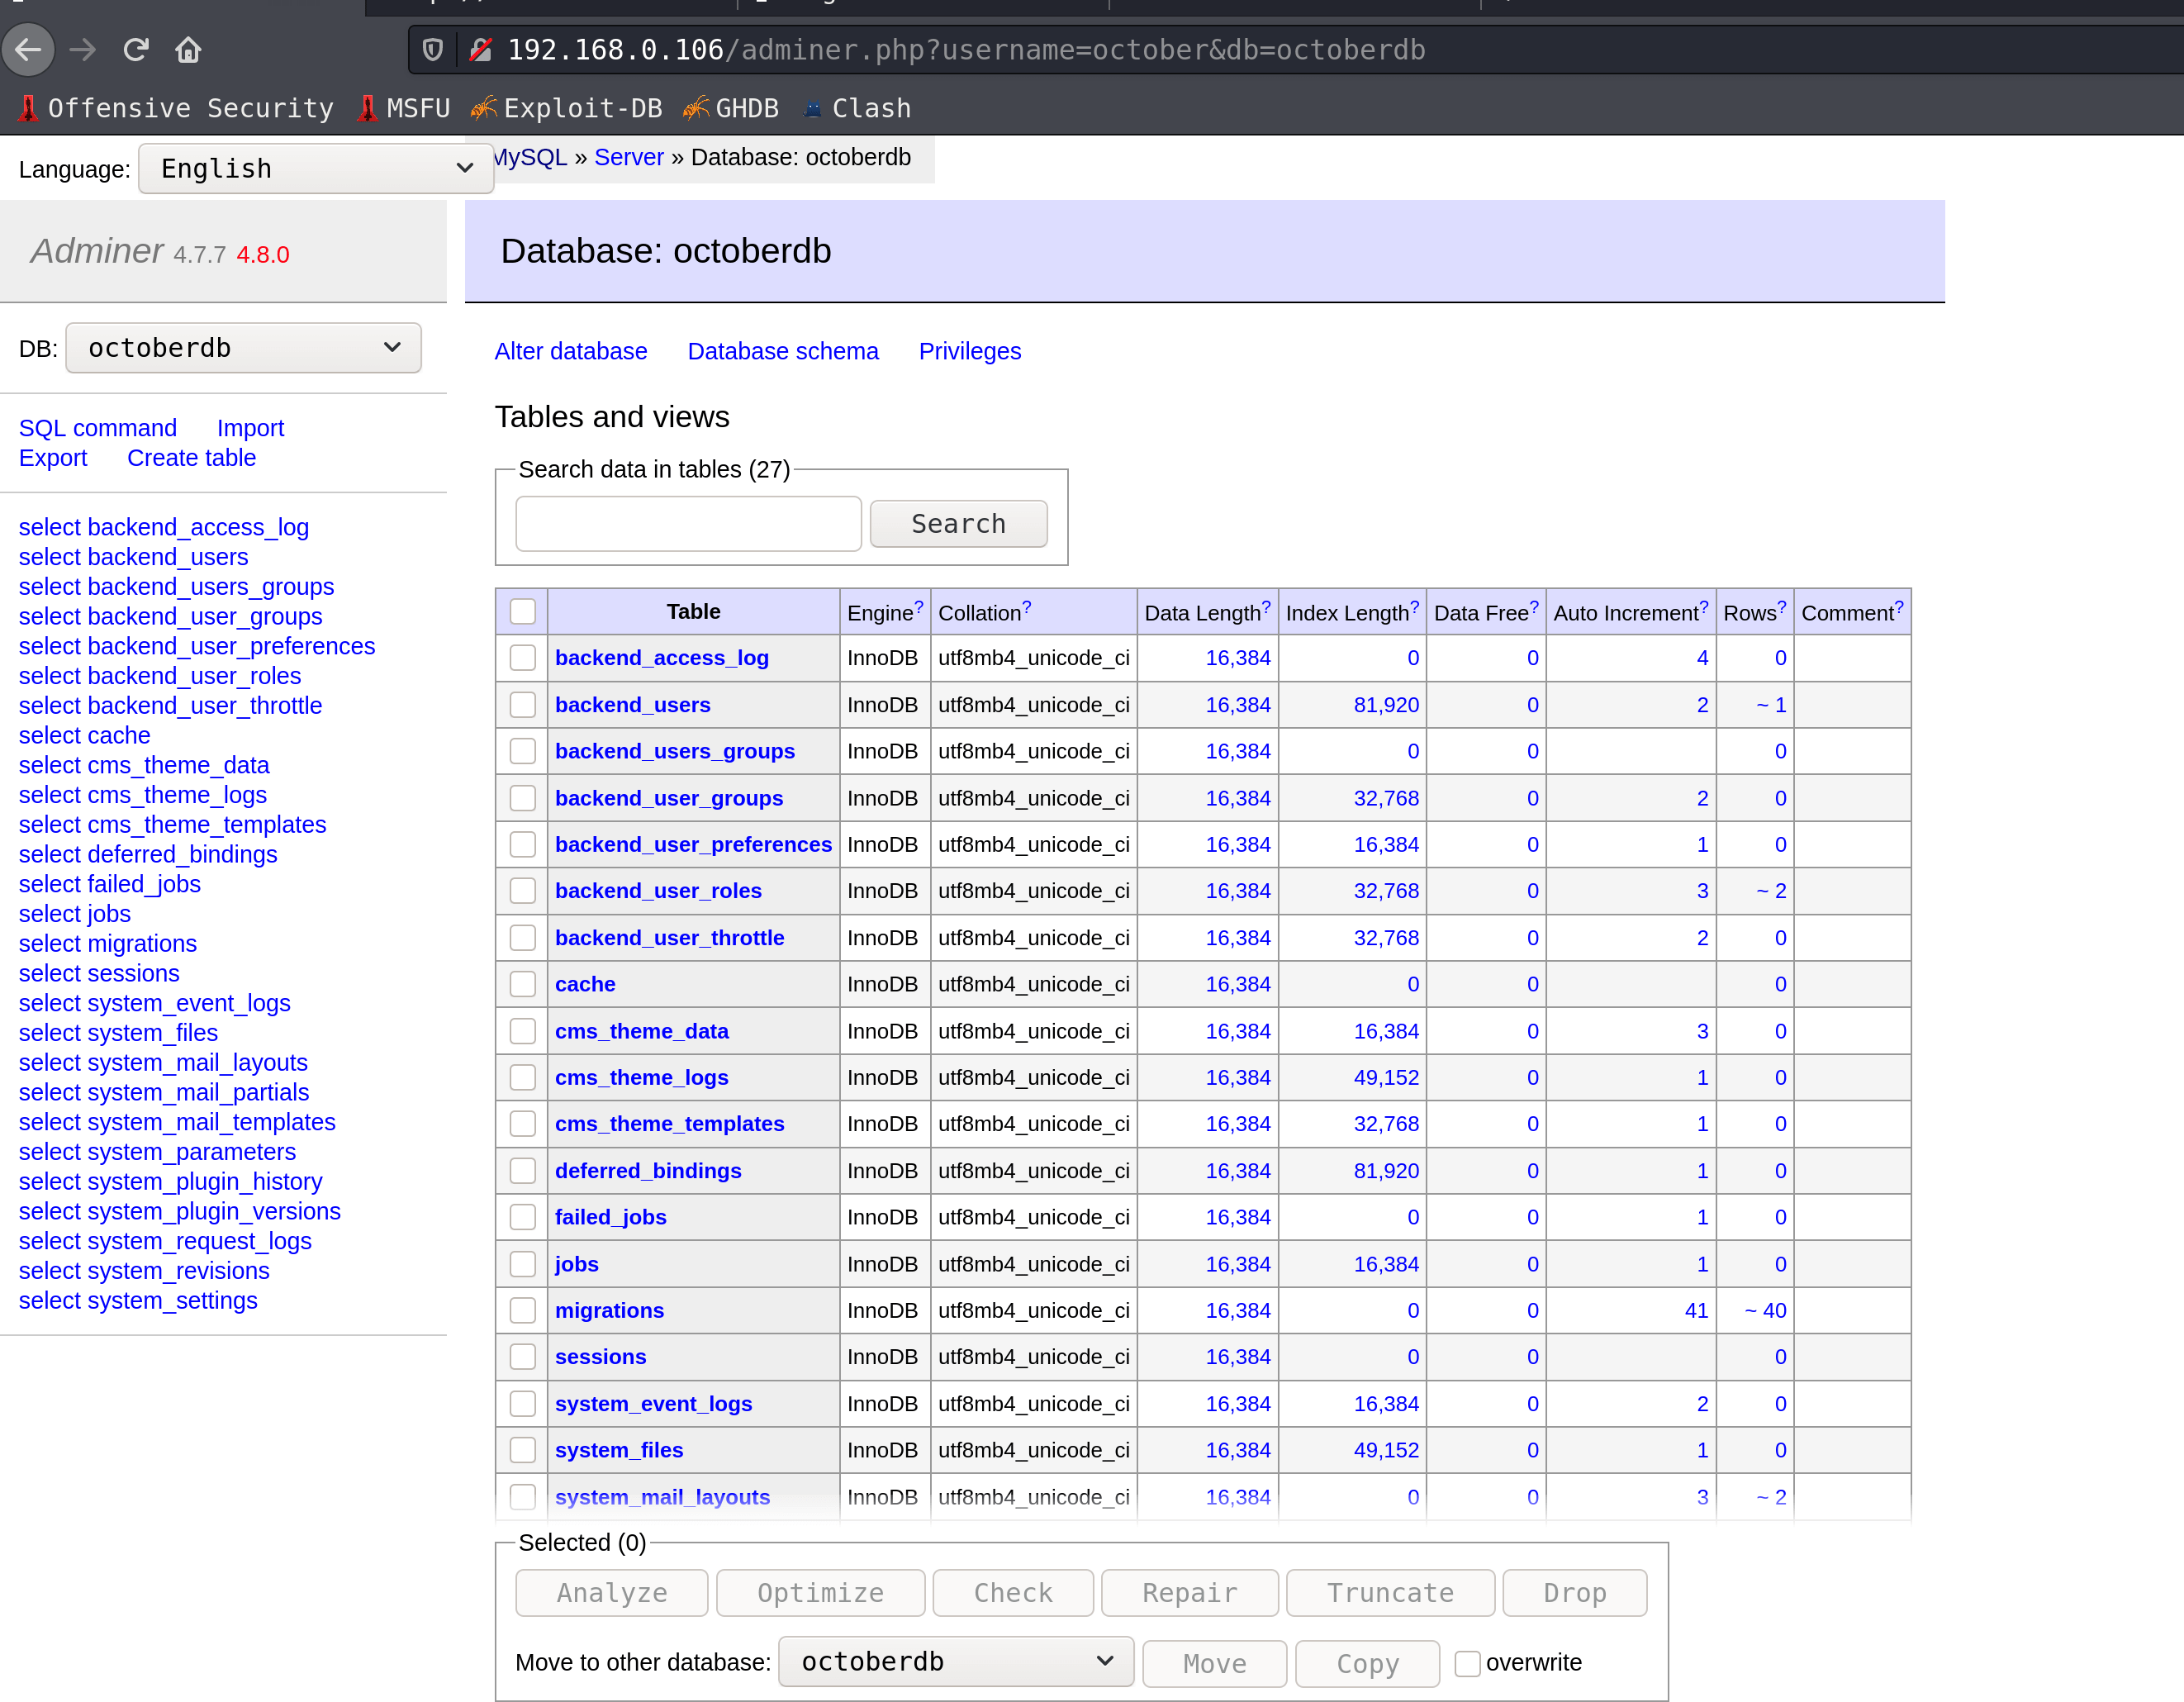Click the Engine column help question mark

[919, 606]
